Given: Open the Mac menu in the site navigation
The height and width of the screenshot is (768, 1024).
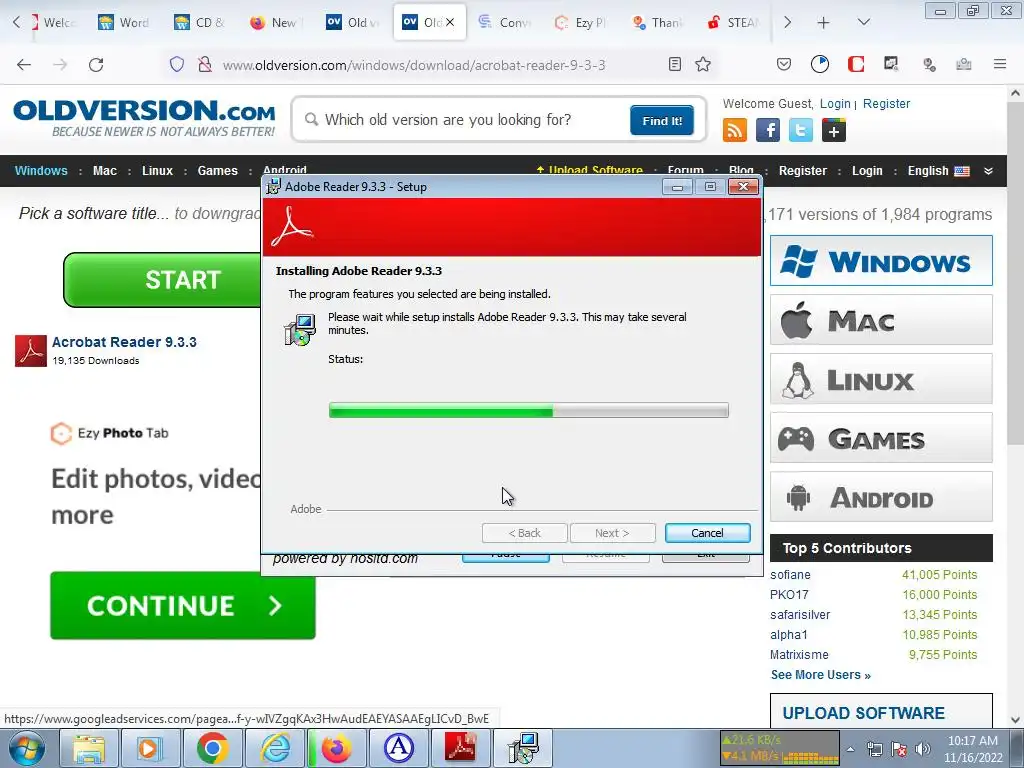Looking at the screenshot, I should tap(104, 171).
